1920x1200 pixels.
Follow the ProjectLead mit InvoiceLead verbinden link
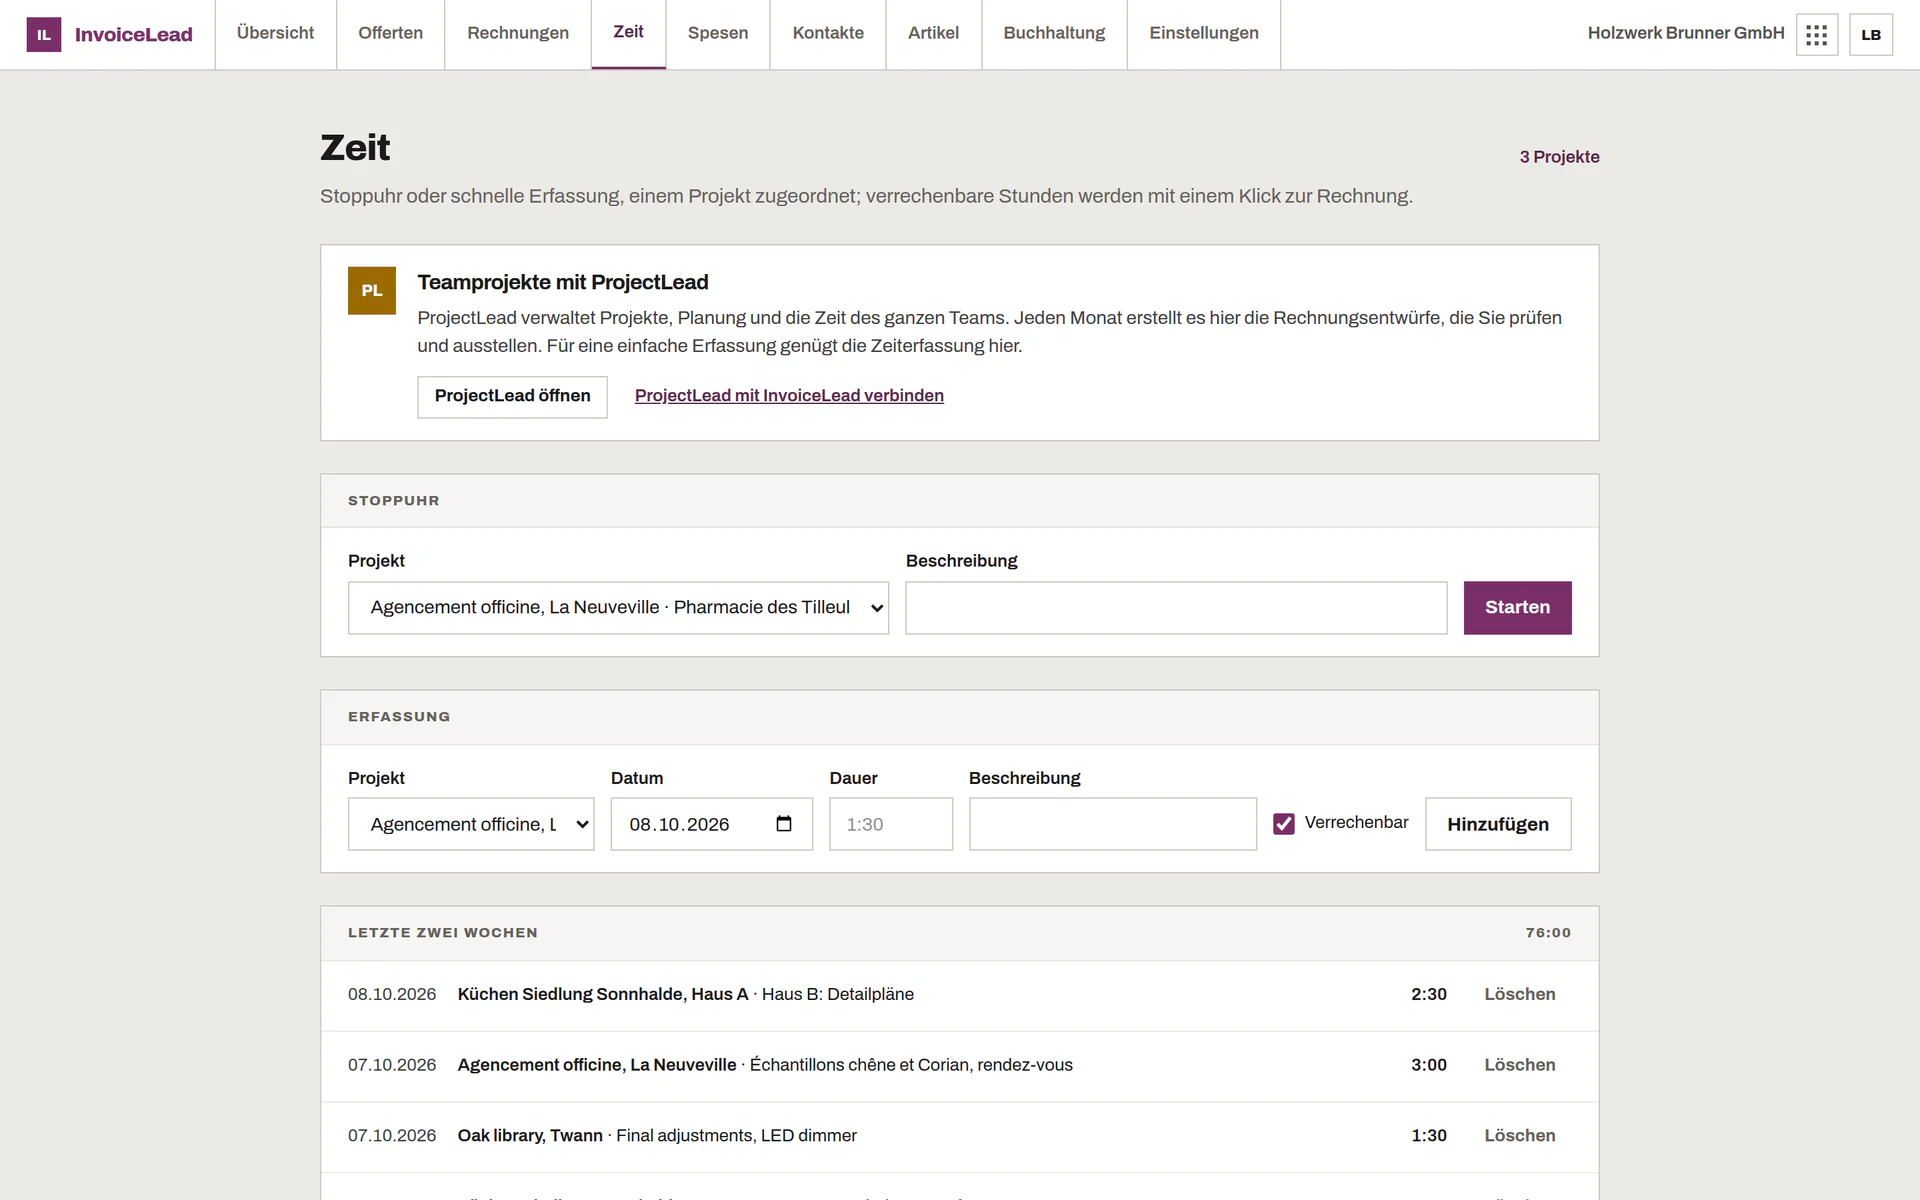click(x=789, y=396)
